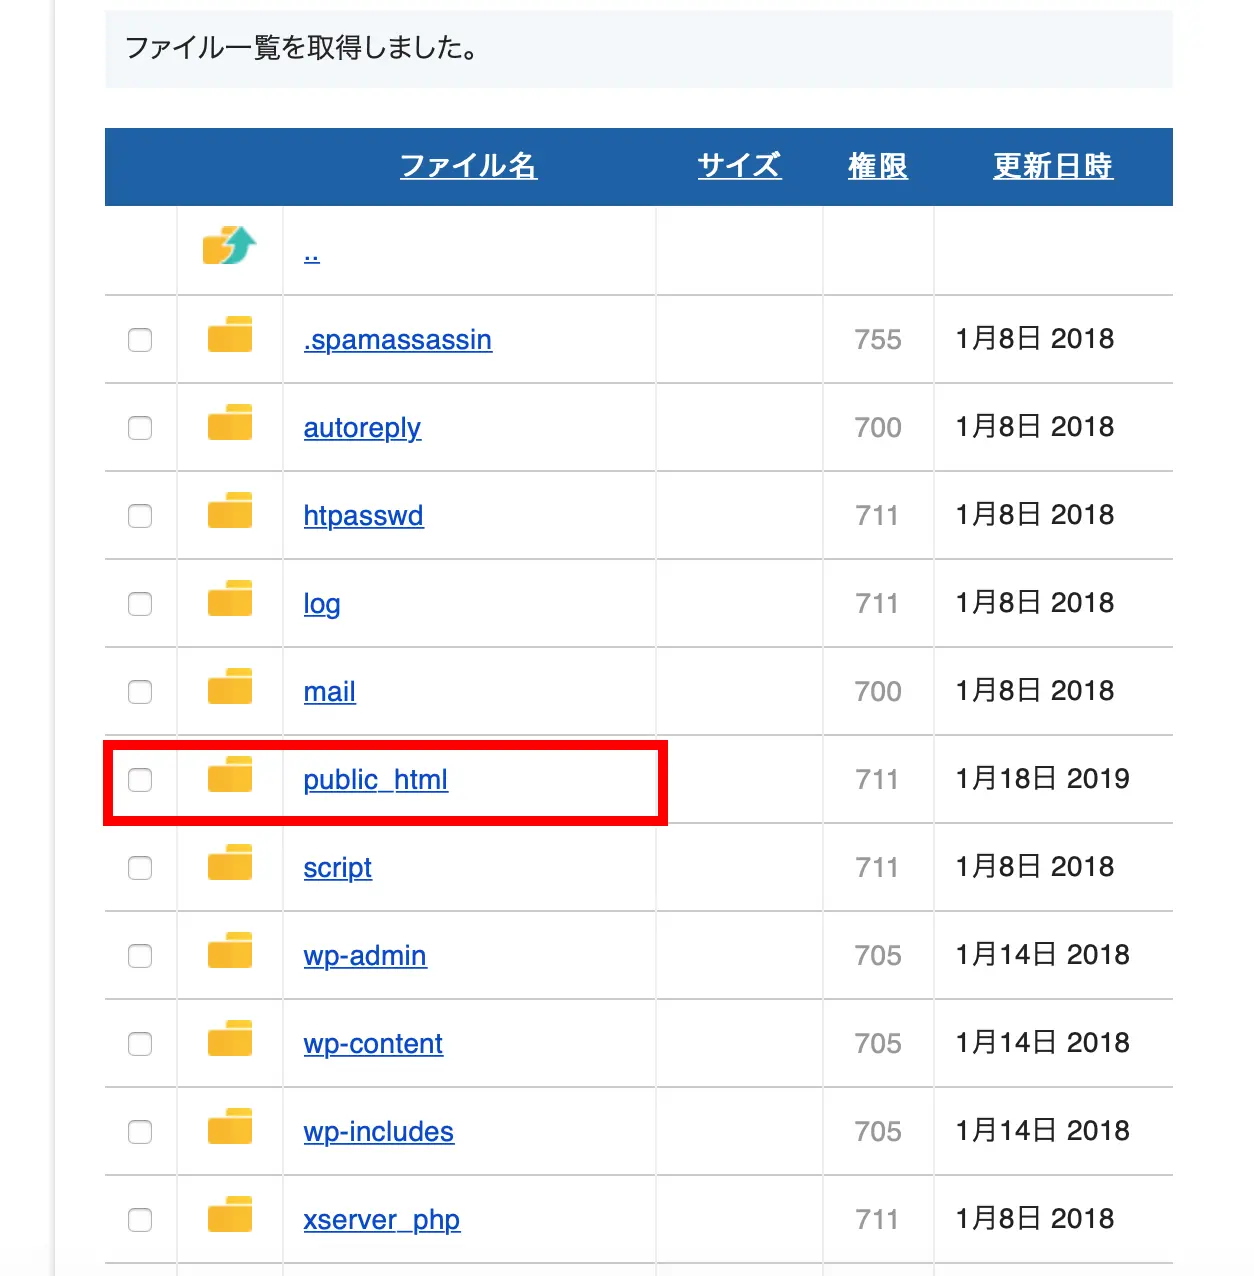Open the wp-includes folder link
1254x1276 pixels.
click(x=378, y=1132)
